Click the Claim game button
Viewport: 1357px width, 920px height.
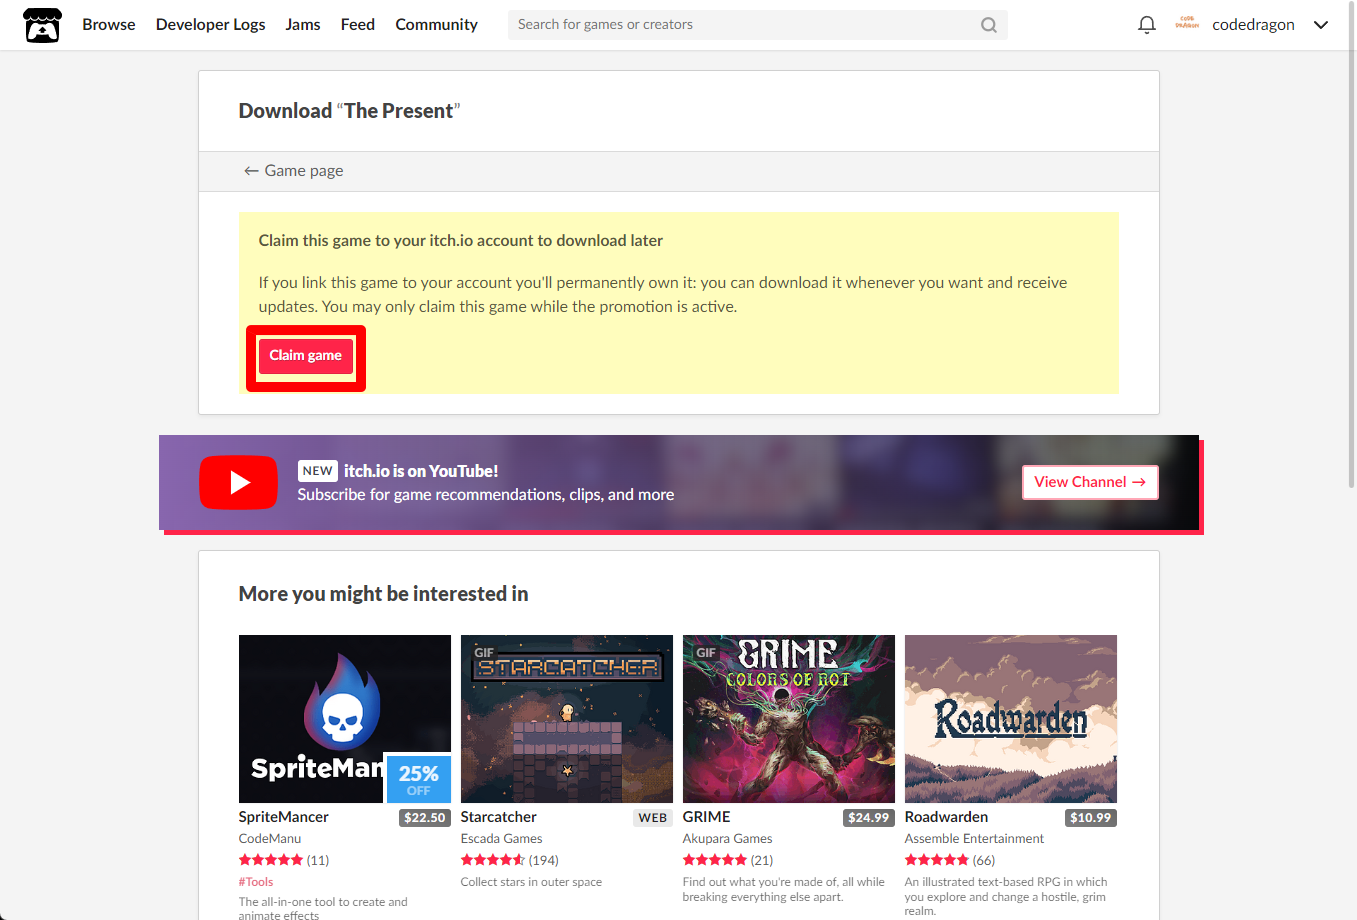pos(306,356)
